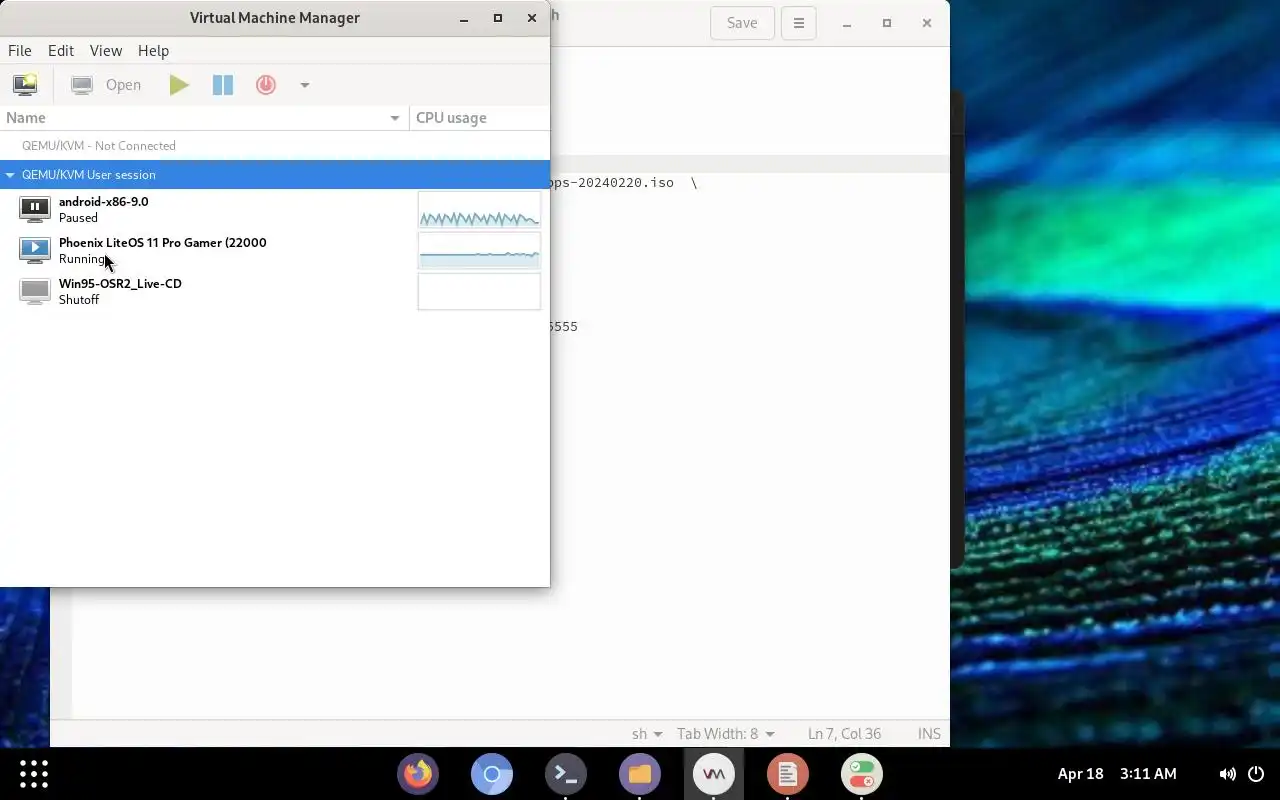This screenshot has width=1280, height=800.
Task: Click the paused monitor icon of android-x86-9.0
Action: tap(35, 209)
